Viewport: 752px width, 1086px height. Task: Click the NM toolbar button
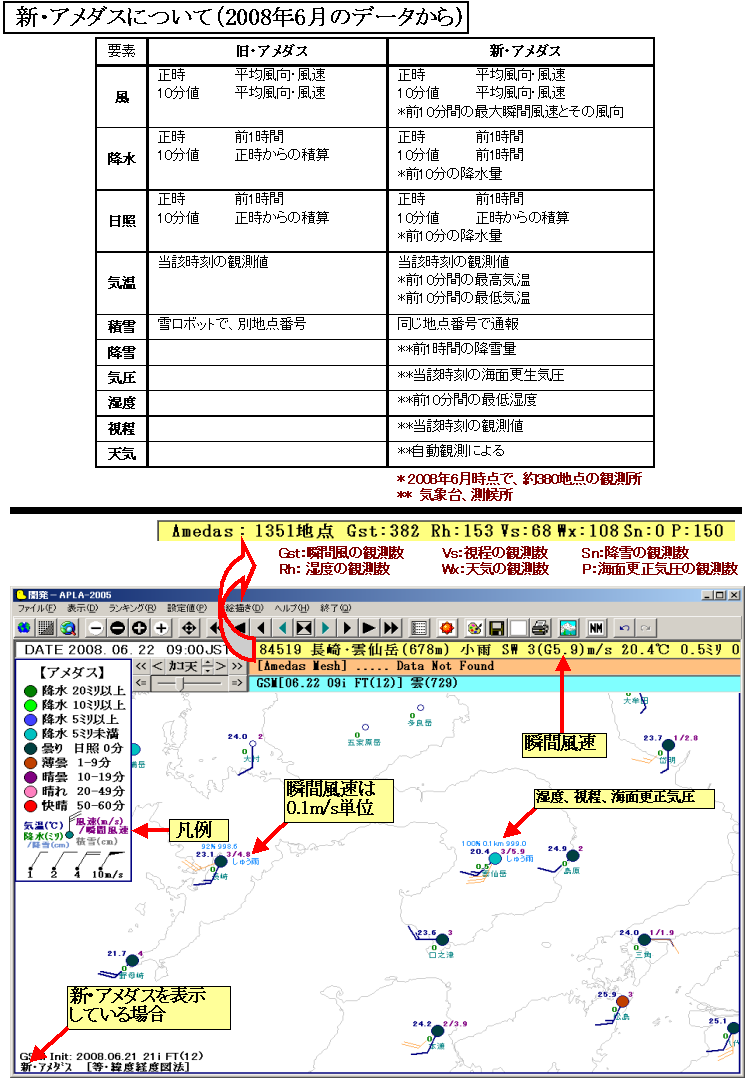[x=596, y=627]
